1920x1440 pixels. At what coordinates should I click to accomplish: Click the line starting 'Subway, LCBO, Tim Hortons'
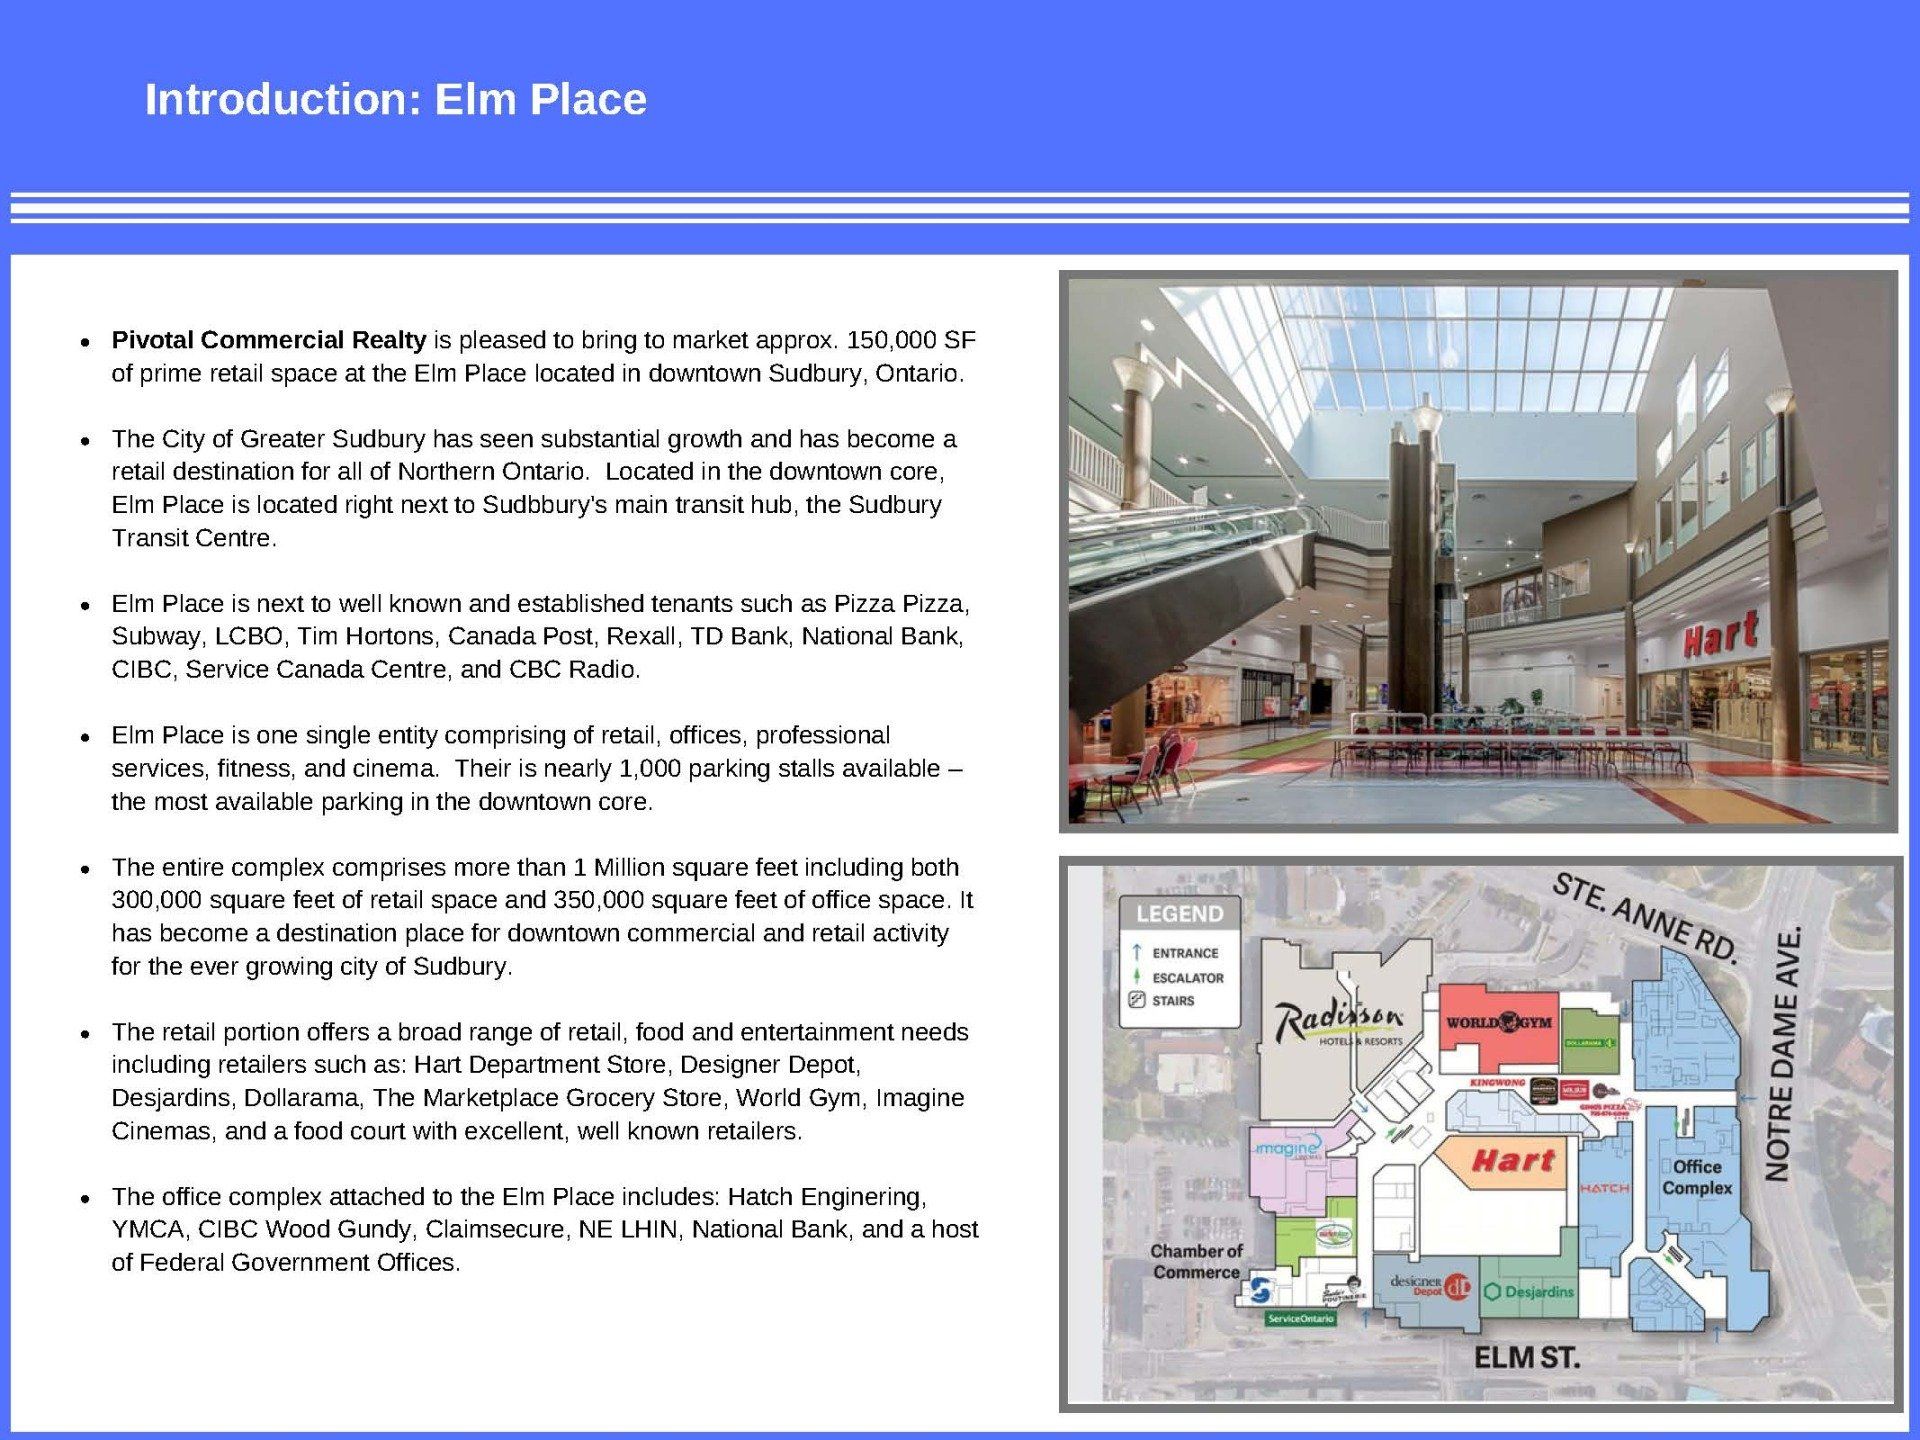pos(537,637)
